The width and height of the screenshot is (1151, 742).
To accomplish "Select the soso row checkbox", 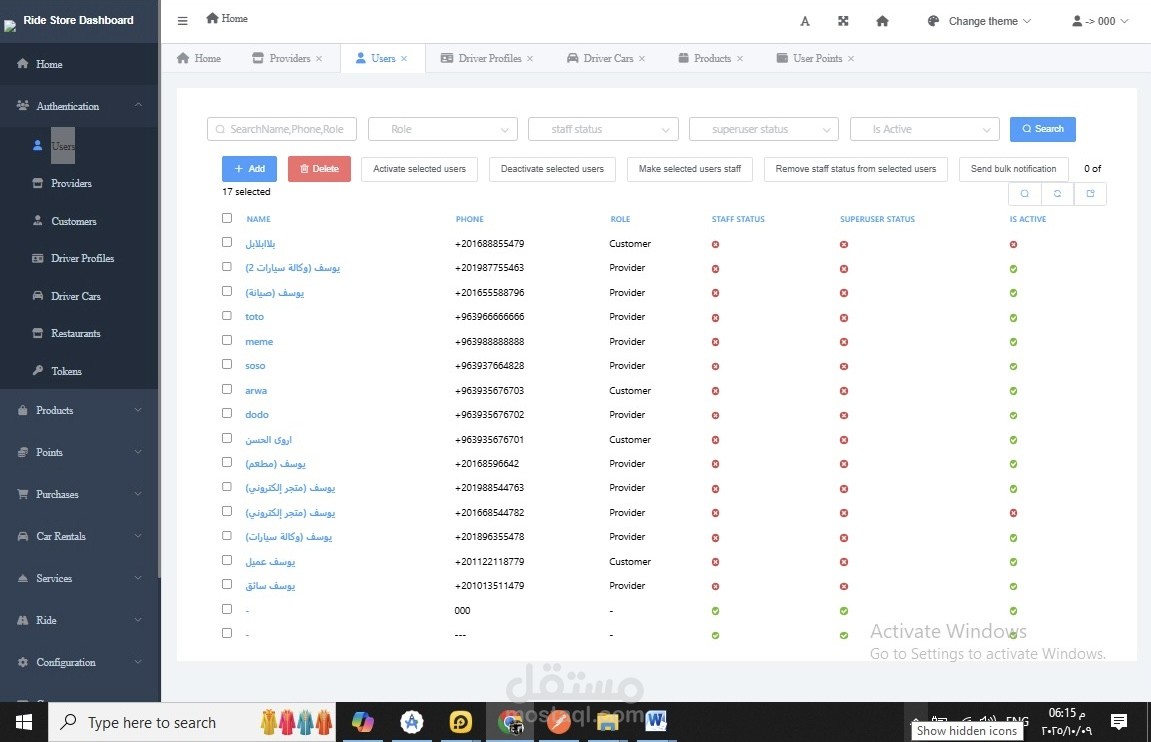I will click(227, 365).
